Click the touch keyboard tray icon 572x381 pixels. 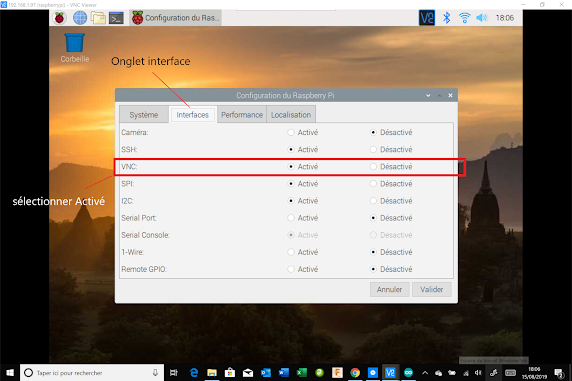tap(510, 373)
